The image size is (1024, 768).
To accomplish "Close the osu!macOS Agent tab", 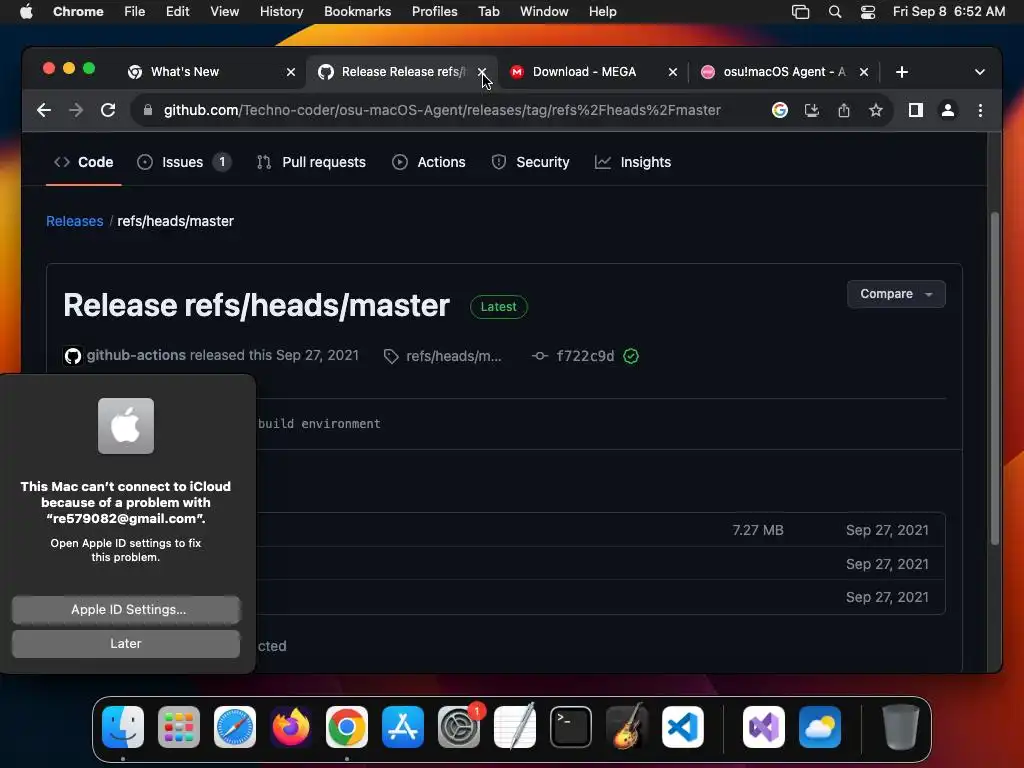I will click(864, 72).
